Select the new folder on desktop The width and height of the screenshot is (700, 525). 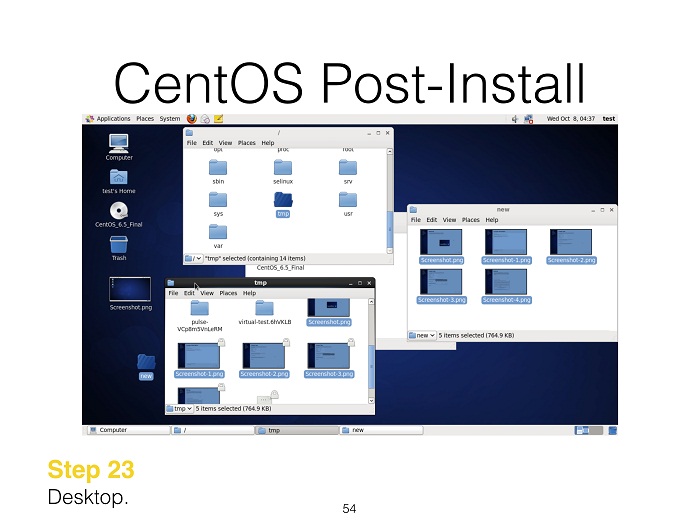pyautogui.click(x=146, y=367)
